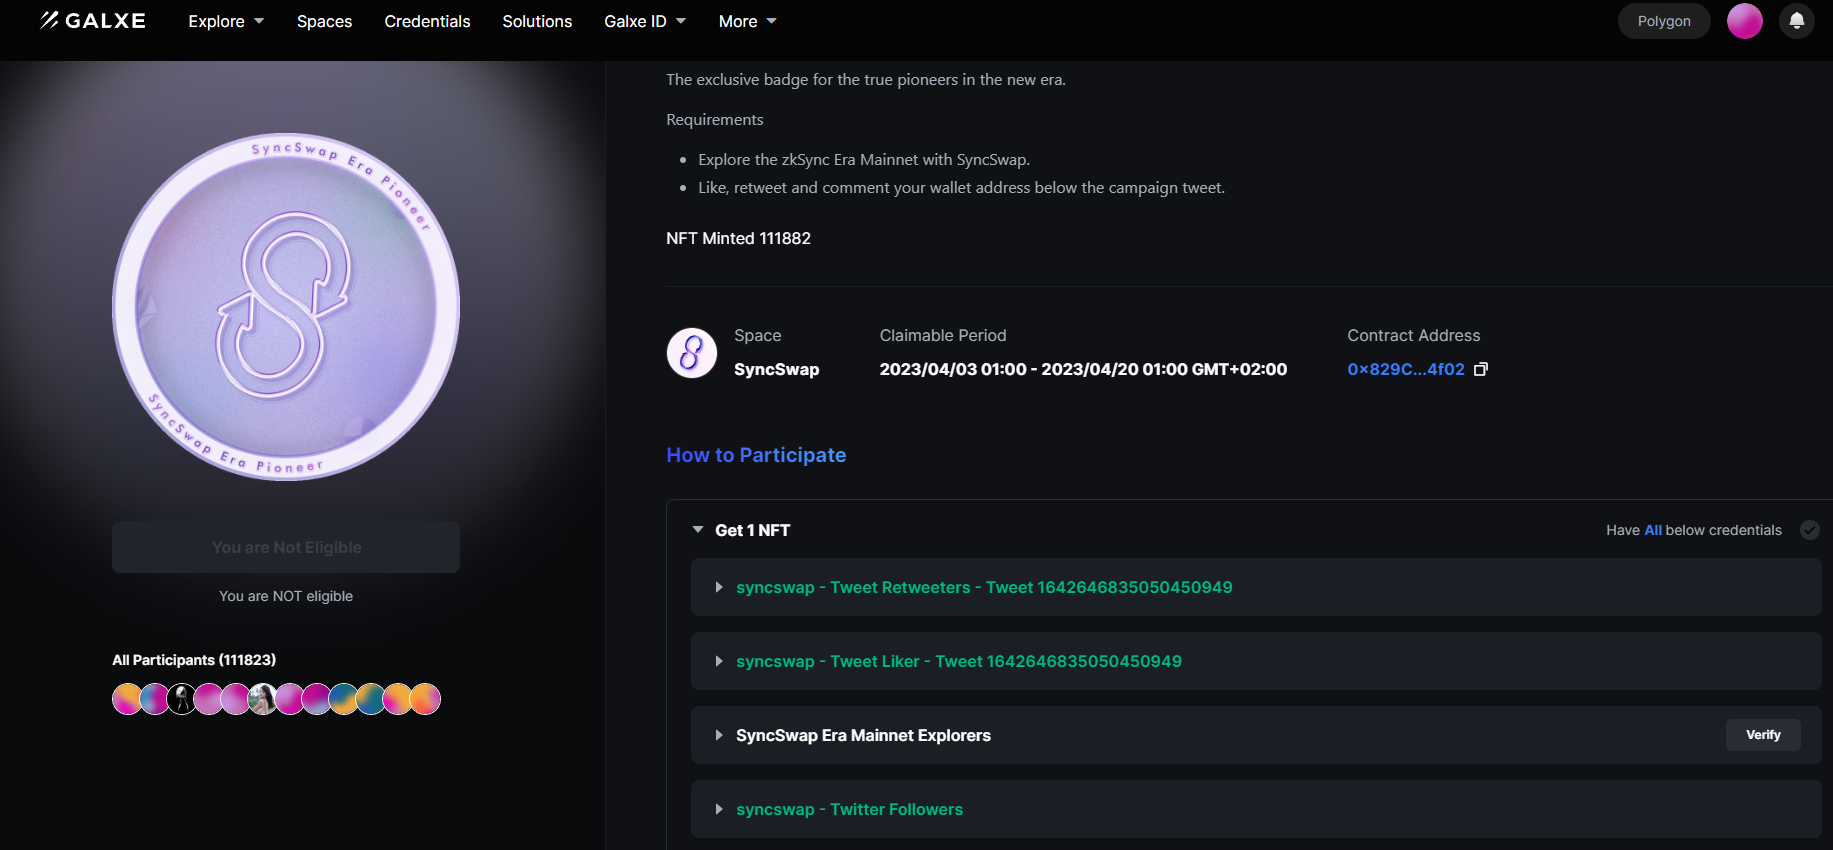Expand the Twitter Followers credential row
1833x850 pixels.
coord(719,810)
